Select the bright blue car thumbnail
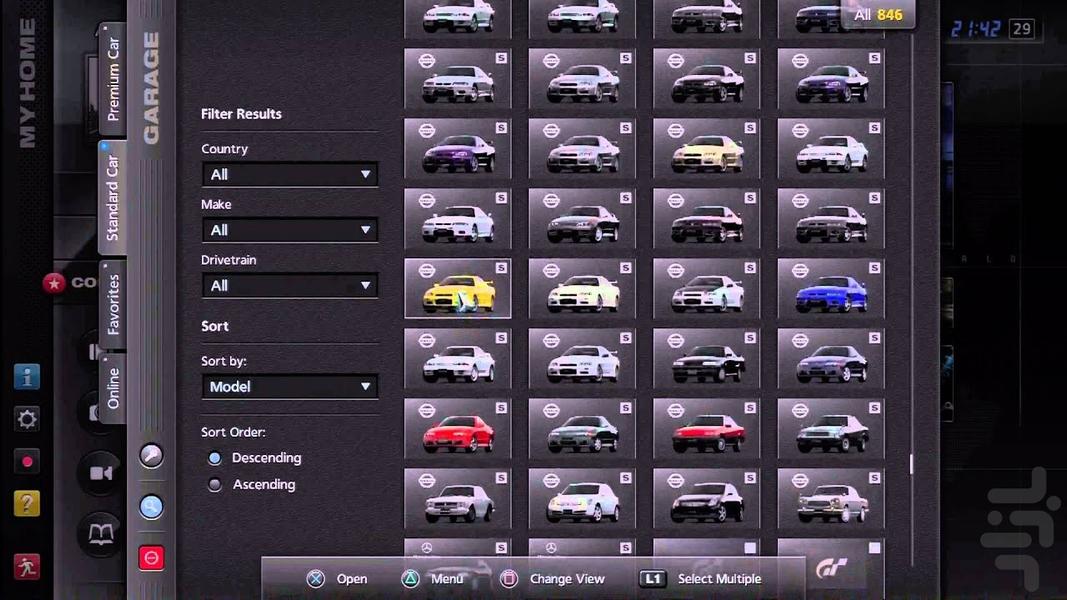Viewport: 1067px width, 600px height. (x=831, y=288)
